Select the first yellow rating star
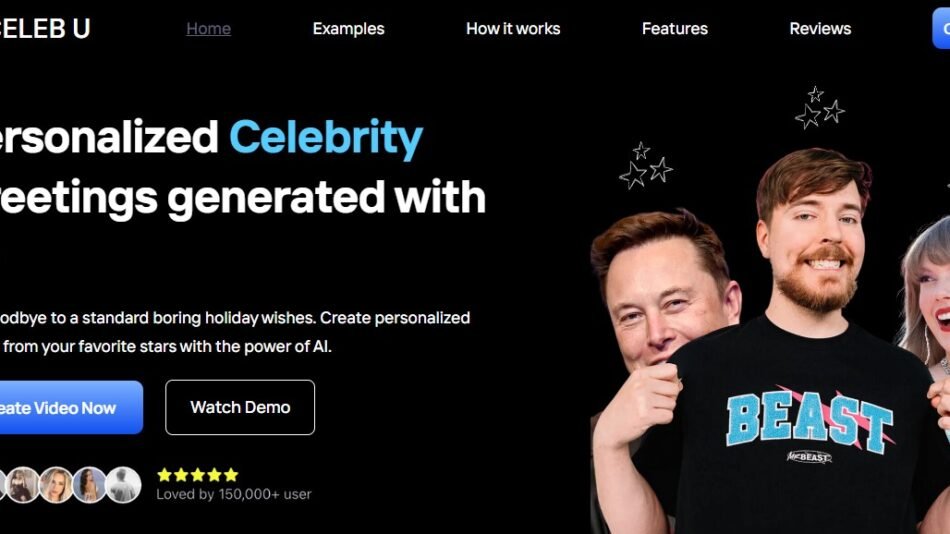Image resolution: width=950 pixels, height=534 pixels. point(164,475)
